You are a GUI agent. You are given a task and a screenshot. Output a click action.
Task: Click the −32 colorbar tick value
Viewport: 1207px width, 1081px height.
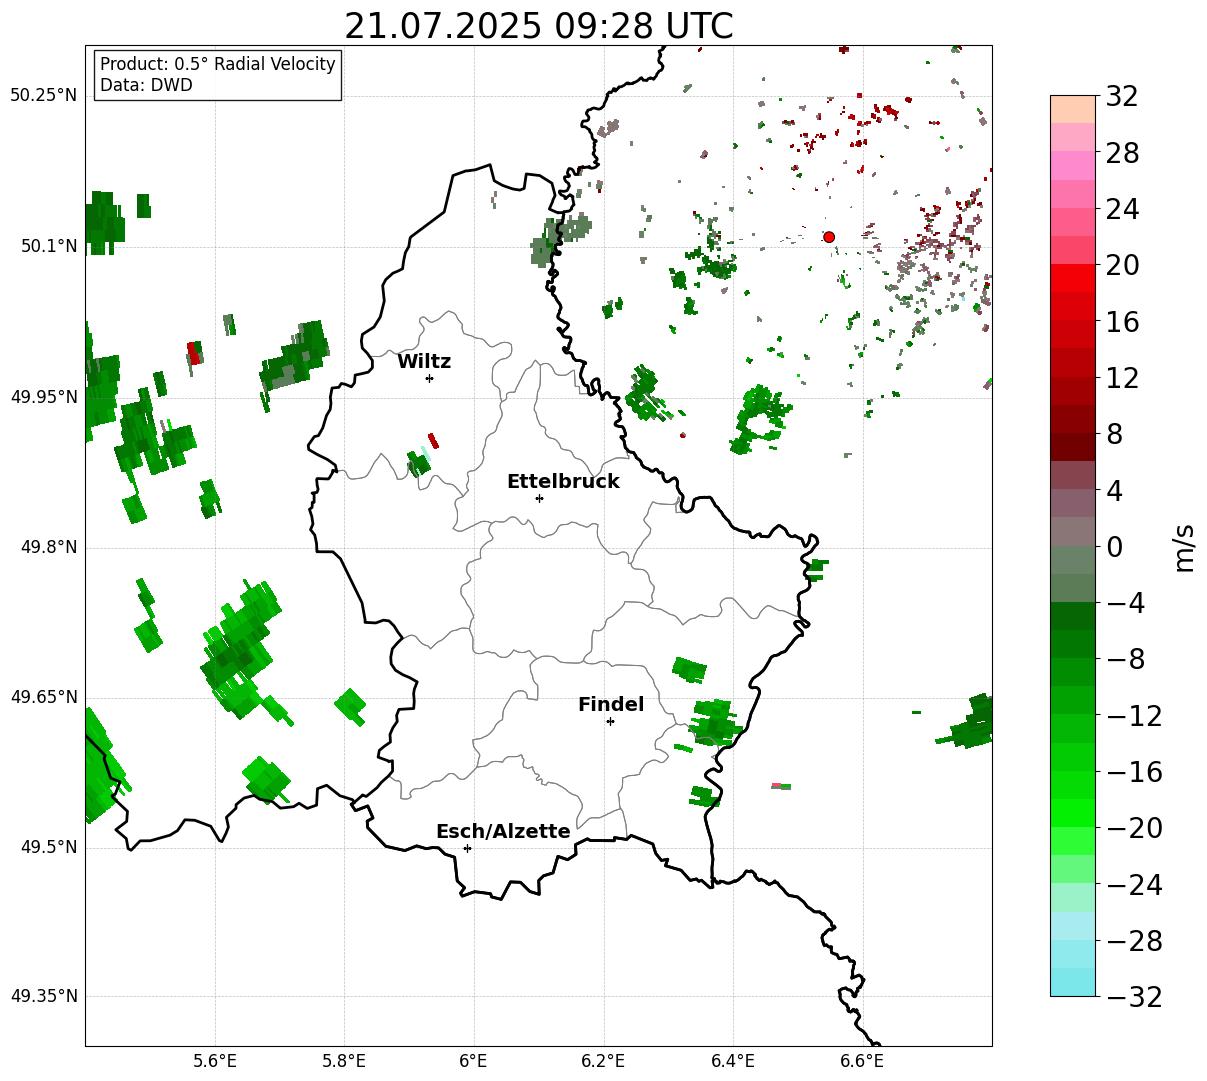(x=1133, y=997)
